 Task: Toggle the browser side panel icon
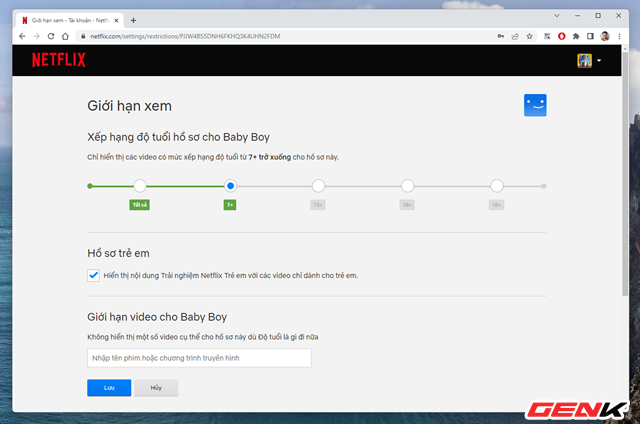pos(590,36)
